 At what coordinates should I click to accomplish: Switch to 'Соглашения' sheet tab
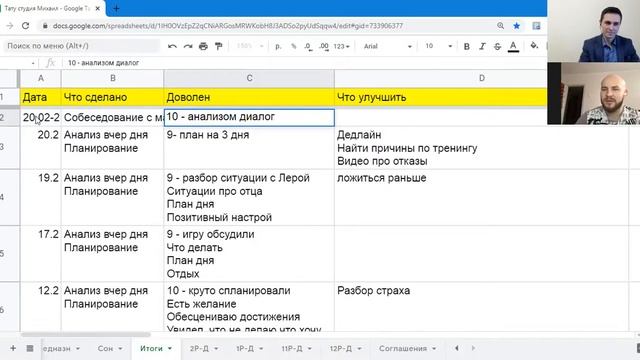point(403,349)
